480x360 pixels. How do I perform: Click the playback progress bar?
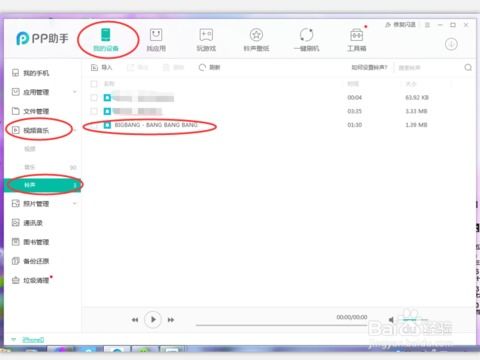click(x=281, y=325)
